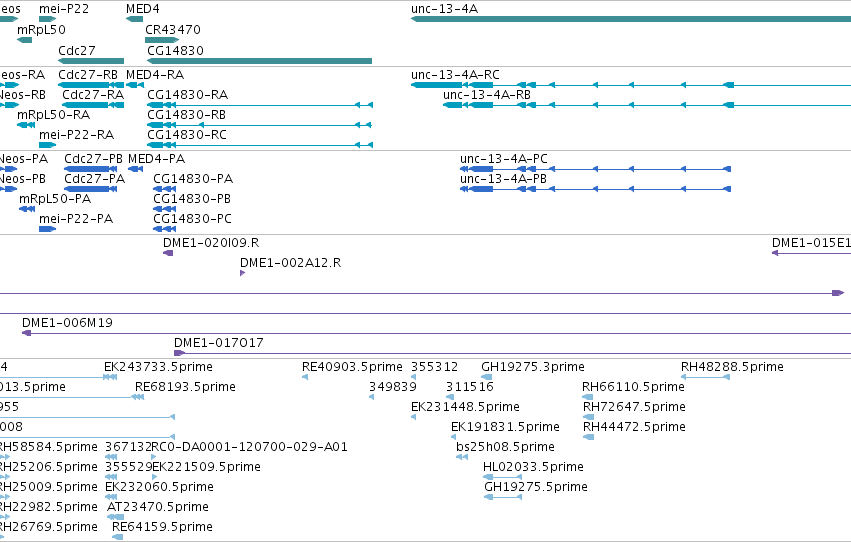
Task: Click the mRpL50 gene arrow glyph
Action: pyautogui.click(x=24, y=40)
